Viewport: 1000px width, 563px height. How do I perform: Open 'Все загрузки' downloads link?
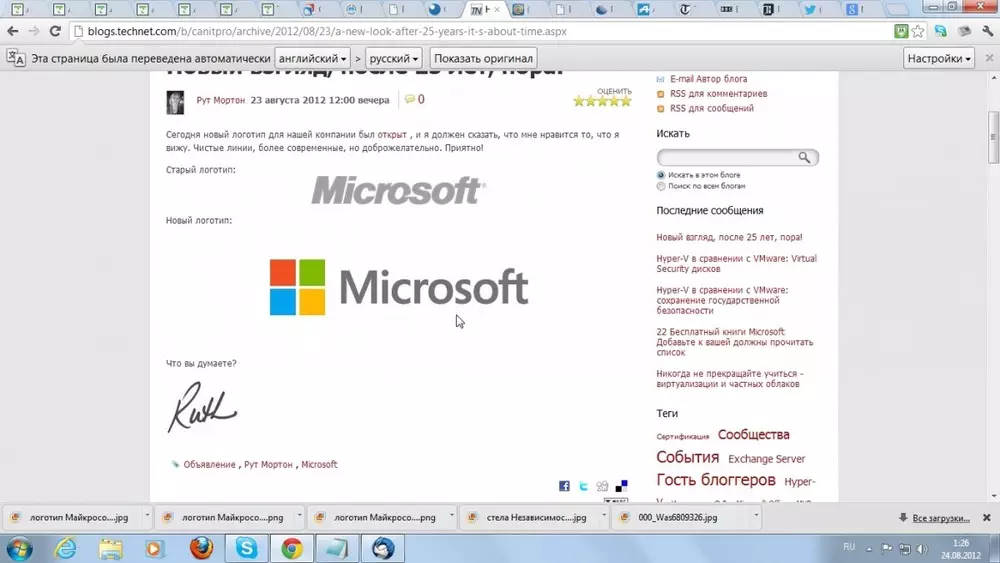tap(941, 518)
